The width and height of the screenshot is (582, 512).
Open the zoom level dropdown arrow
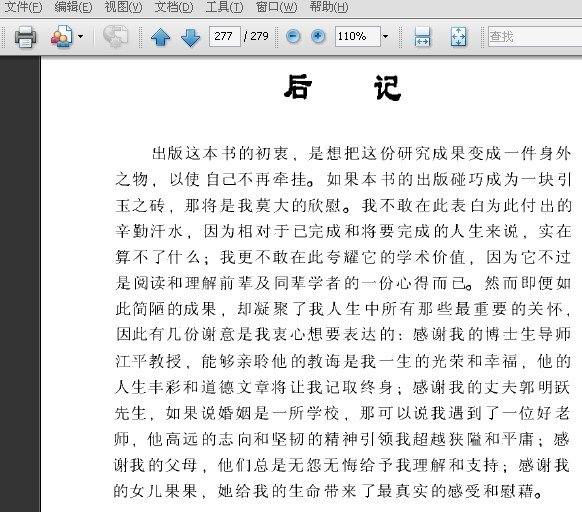click(385, 36)
